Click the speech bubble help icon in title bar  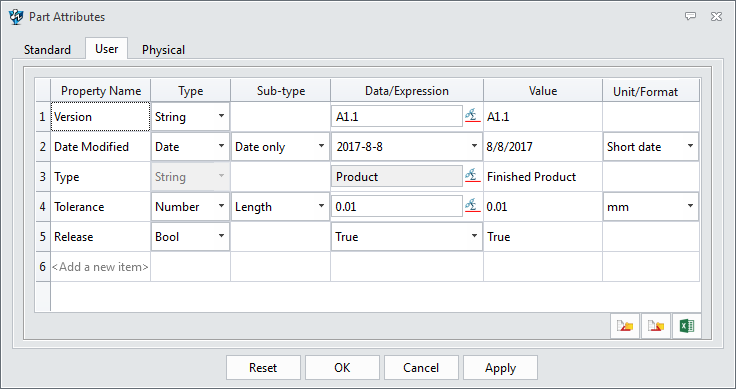[x=690, y=16]
